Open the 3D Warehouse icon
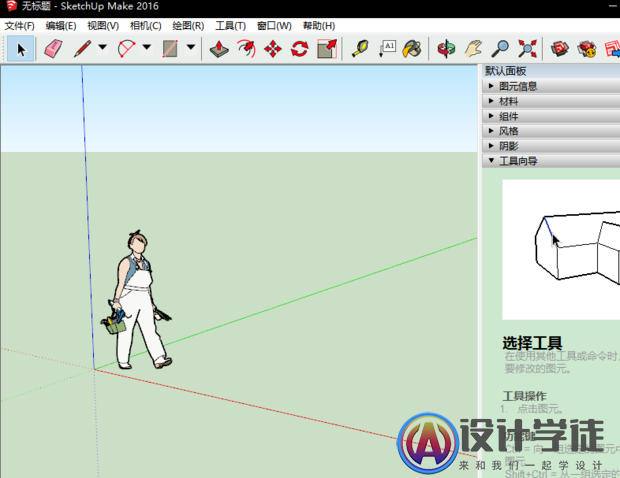The height and width of the screenshot is (478, 620). click(x=560, y=49)
